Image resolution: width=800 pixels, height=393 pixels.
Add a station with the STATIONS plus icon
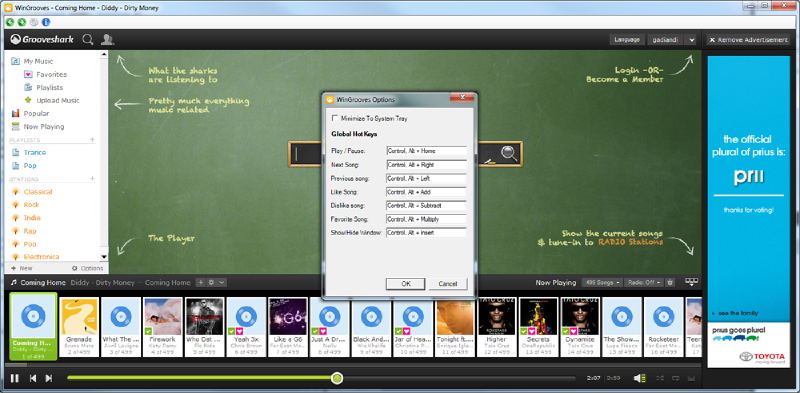pos(92,179)
